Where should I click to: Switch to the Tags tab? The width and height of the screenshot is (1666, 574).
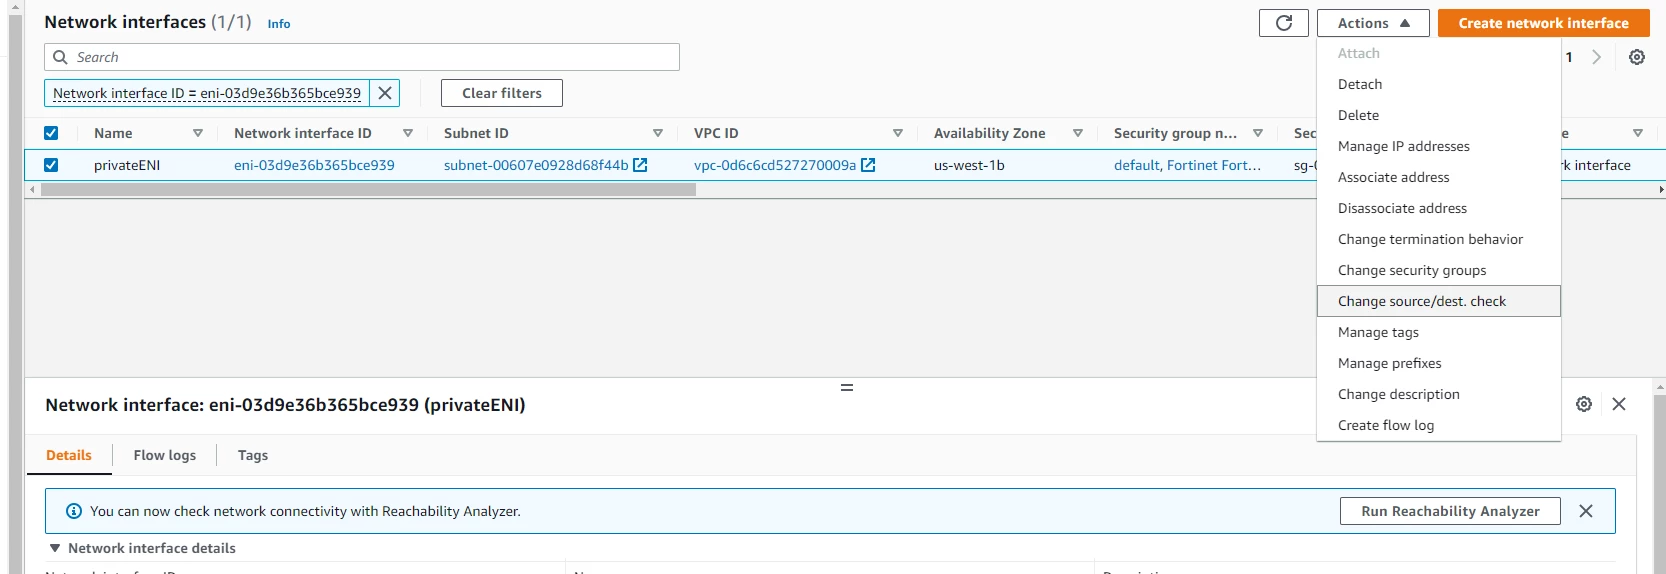(253, 455)
